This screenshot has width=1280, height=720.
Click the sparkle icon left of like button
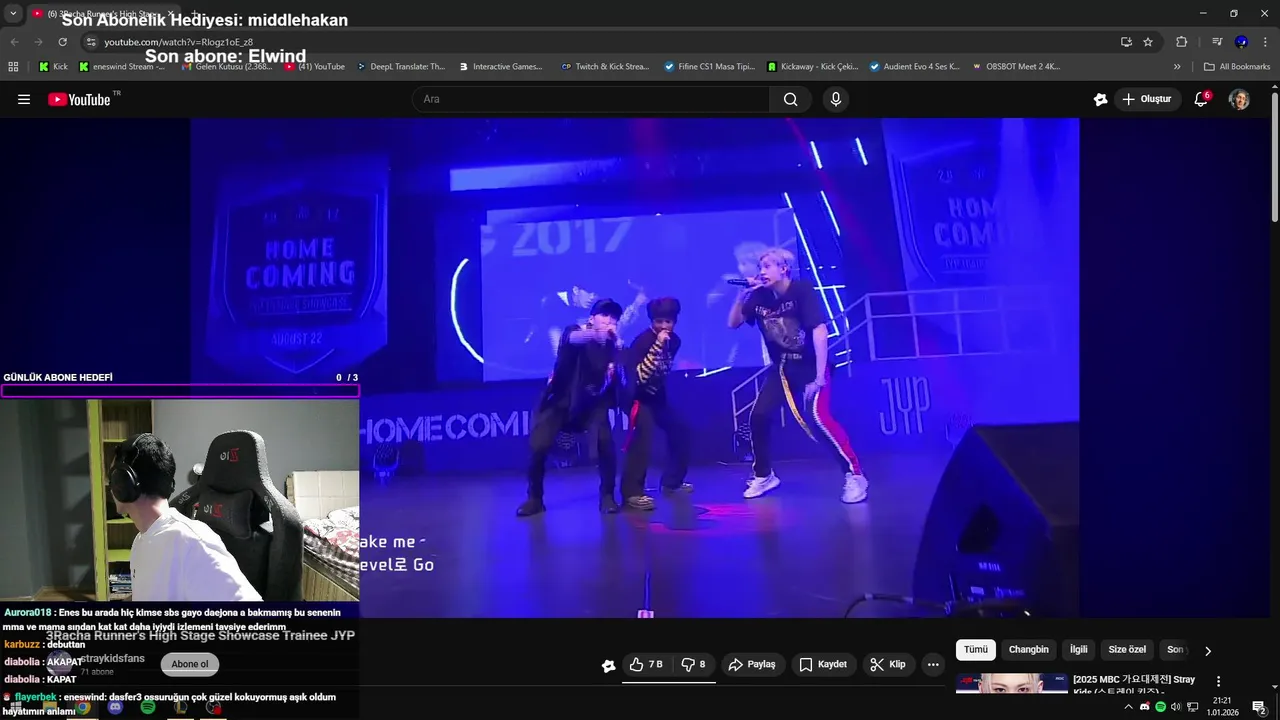(608, 665)
